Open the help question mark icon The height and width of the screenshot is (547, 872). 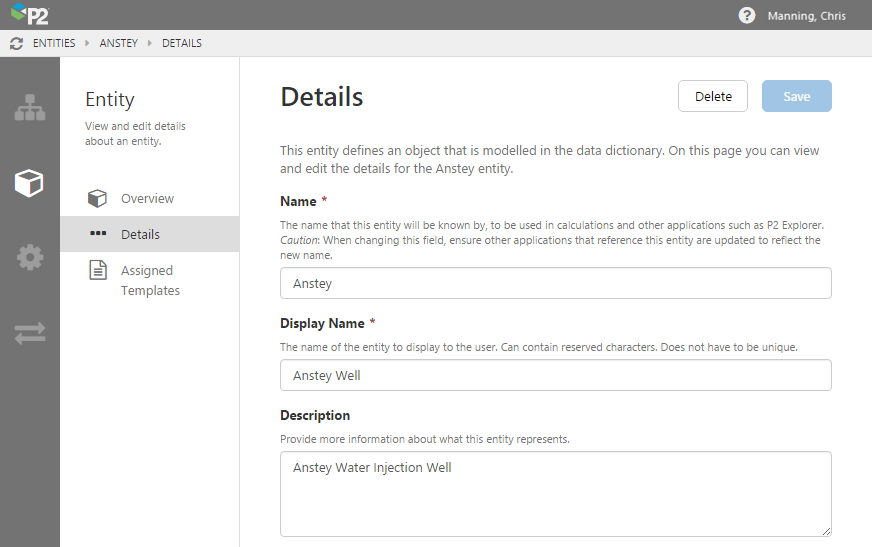coord(746,15)
